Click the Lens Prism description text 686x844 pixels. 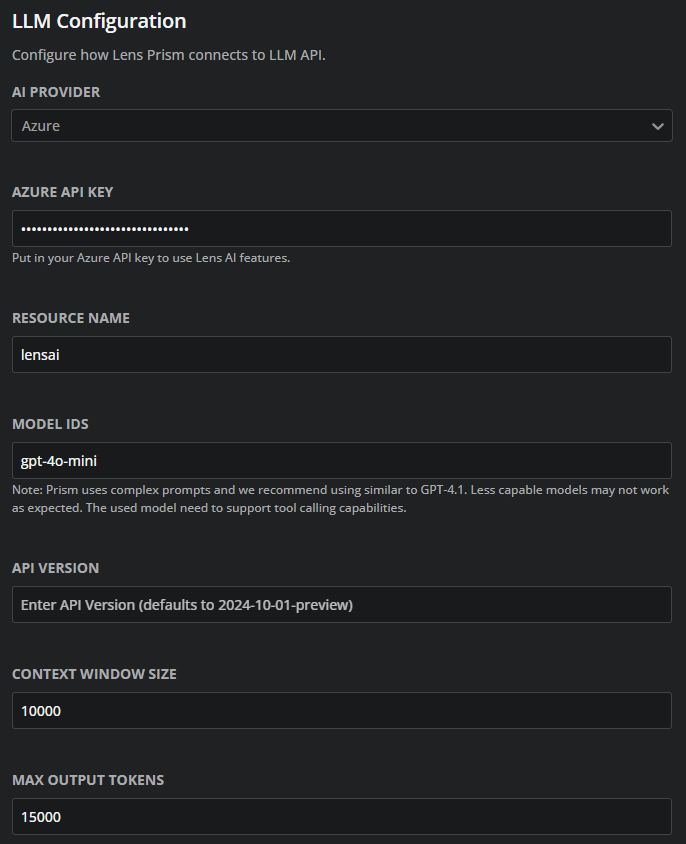(x=169, y=56)
